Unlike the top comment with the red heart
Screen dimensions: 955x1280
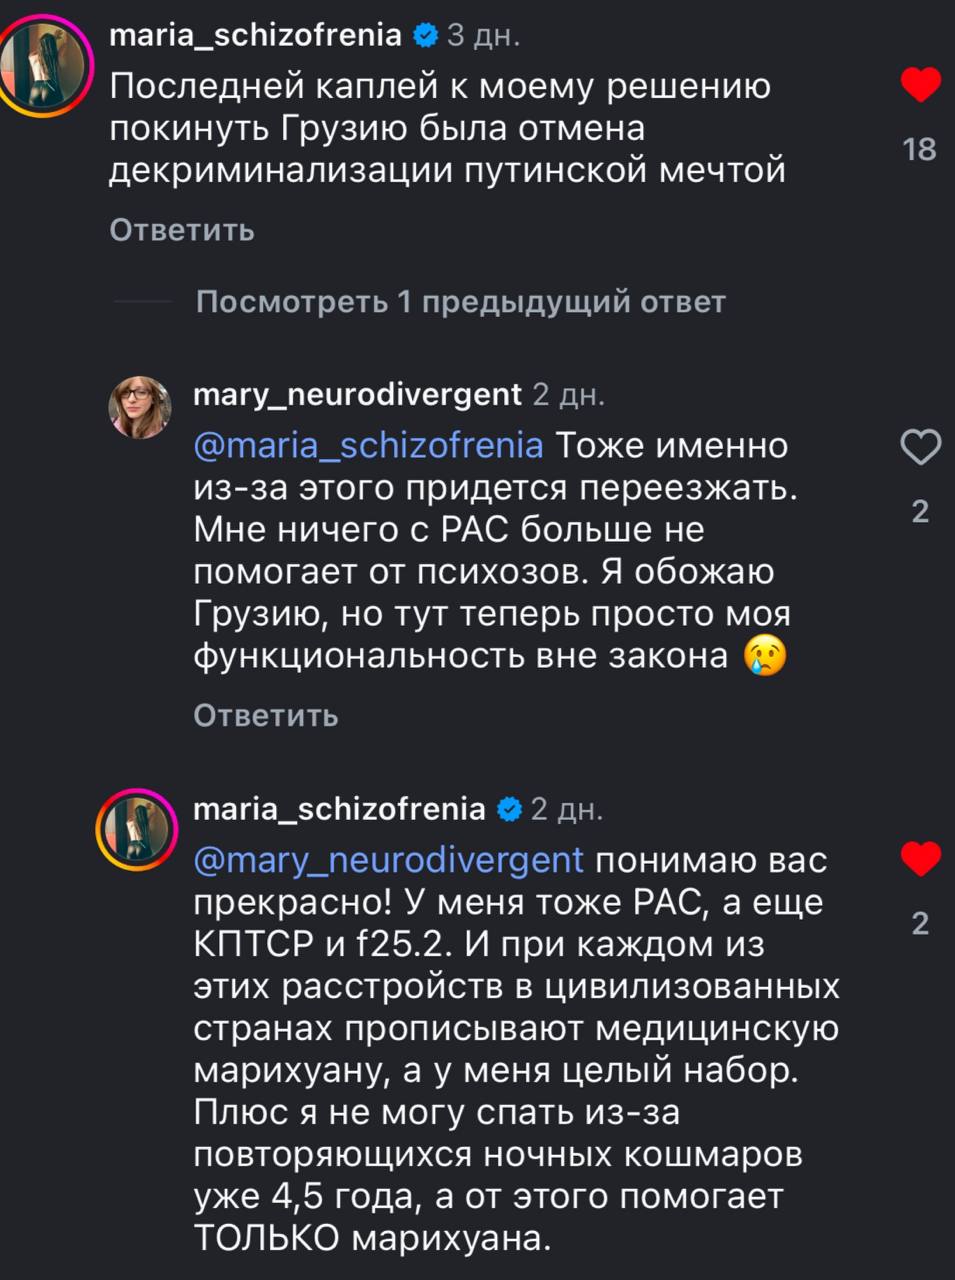[x=920, y=85]
